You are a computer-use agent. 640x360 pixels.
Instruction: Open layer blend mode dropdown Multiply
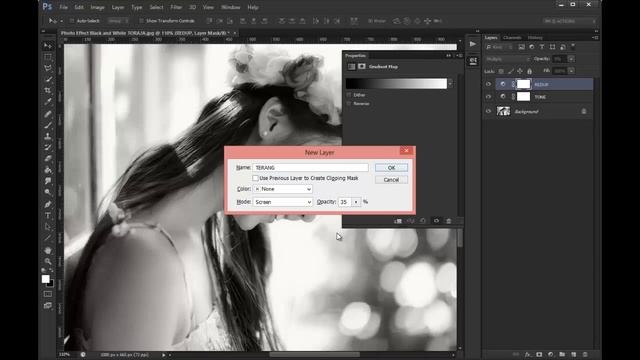[x=508, y=59]
